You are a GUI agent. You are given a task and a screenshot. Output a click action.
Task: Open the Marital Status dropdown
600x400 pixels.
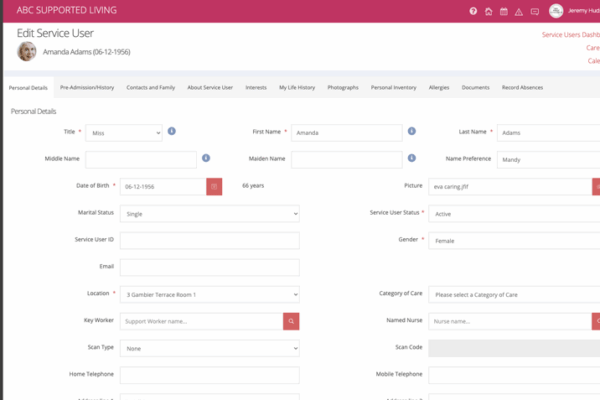coord(209,213)
